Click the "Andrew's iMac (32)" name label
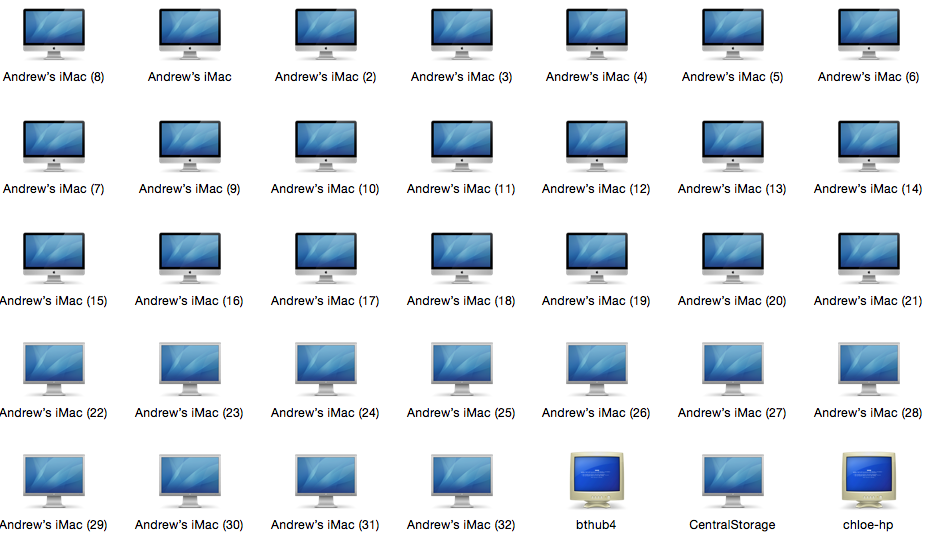The height and width of the screenshot is (540, 927). pos(461,525)
